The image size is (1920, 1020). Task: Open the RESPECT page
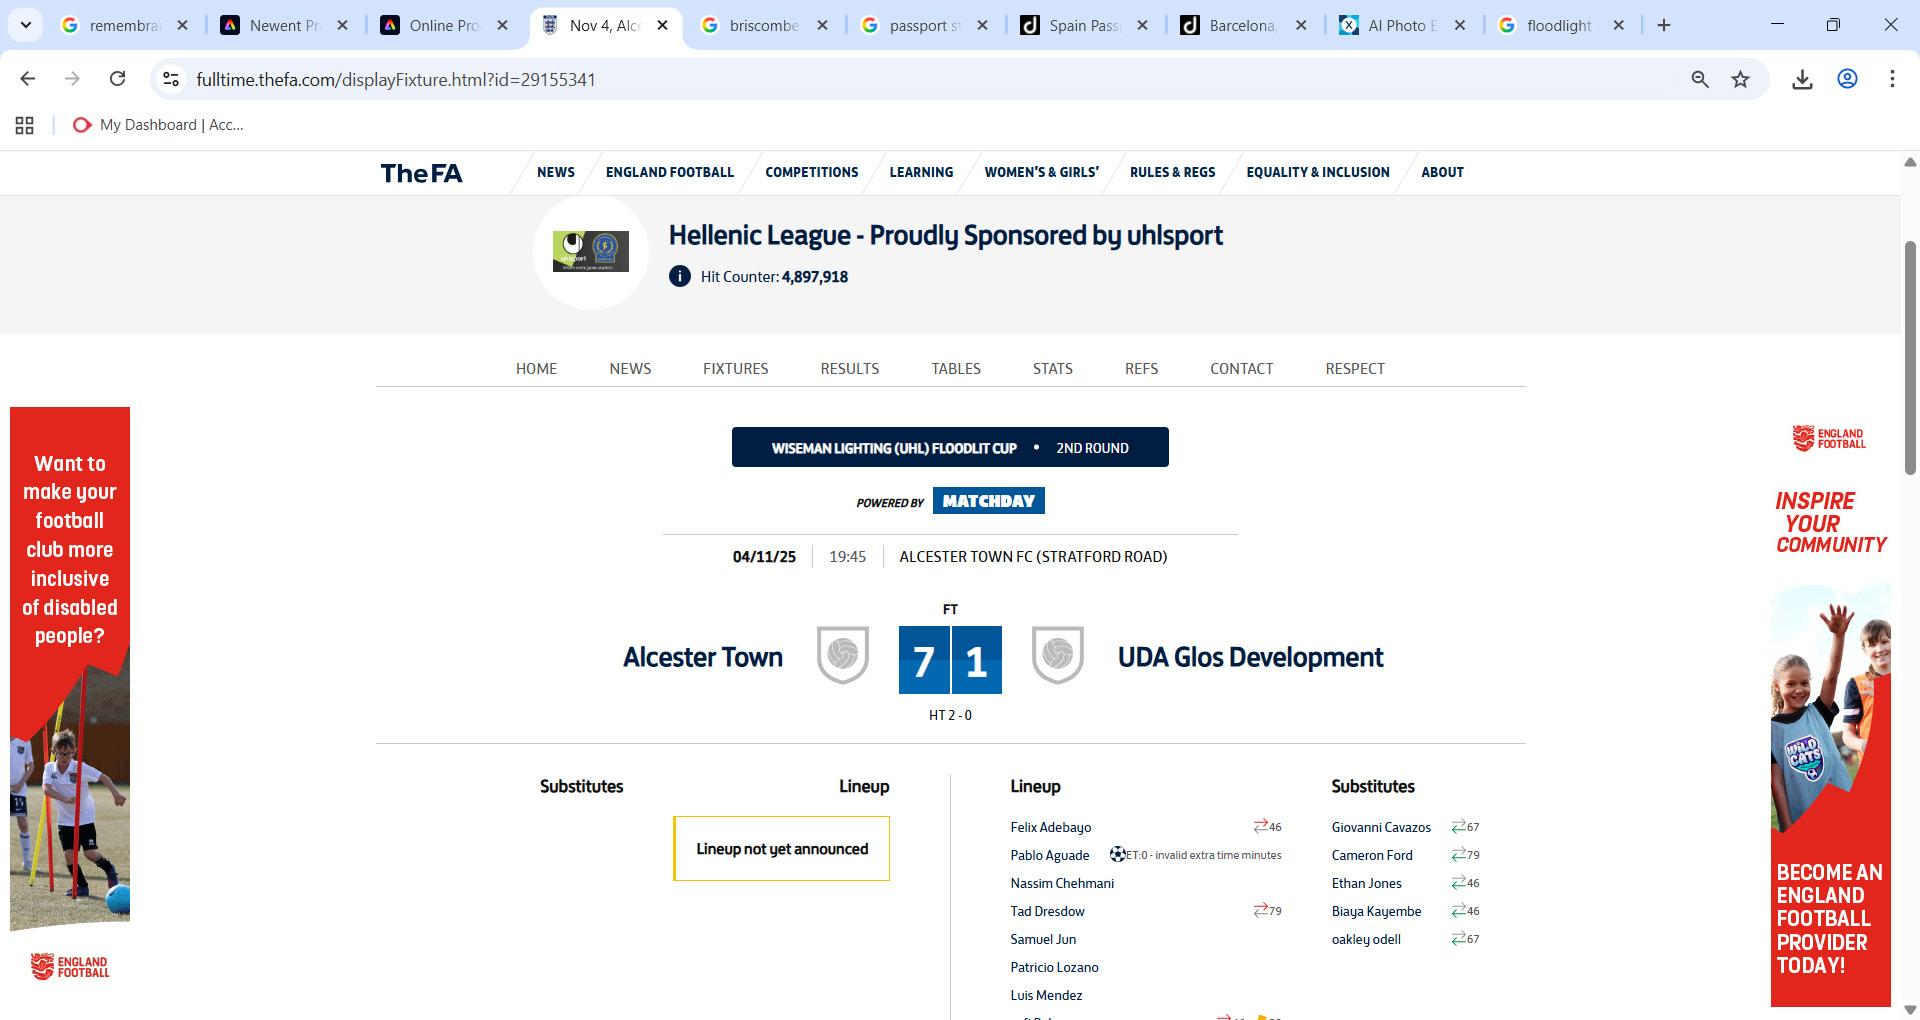[1355, 369]
